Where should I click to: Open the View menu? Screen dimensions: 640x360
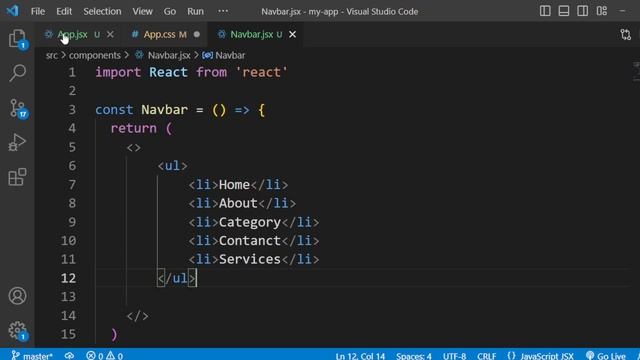(142, 11)
